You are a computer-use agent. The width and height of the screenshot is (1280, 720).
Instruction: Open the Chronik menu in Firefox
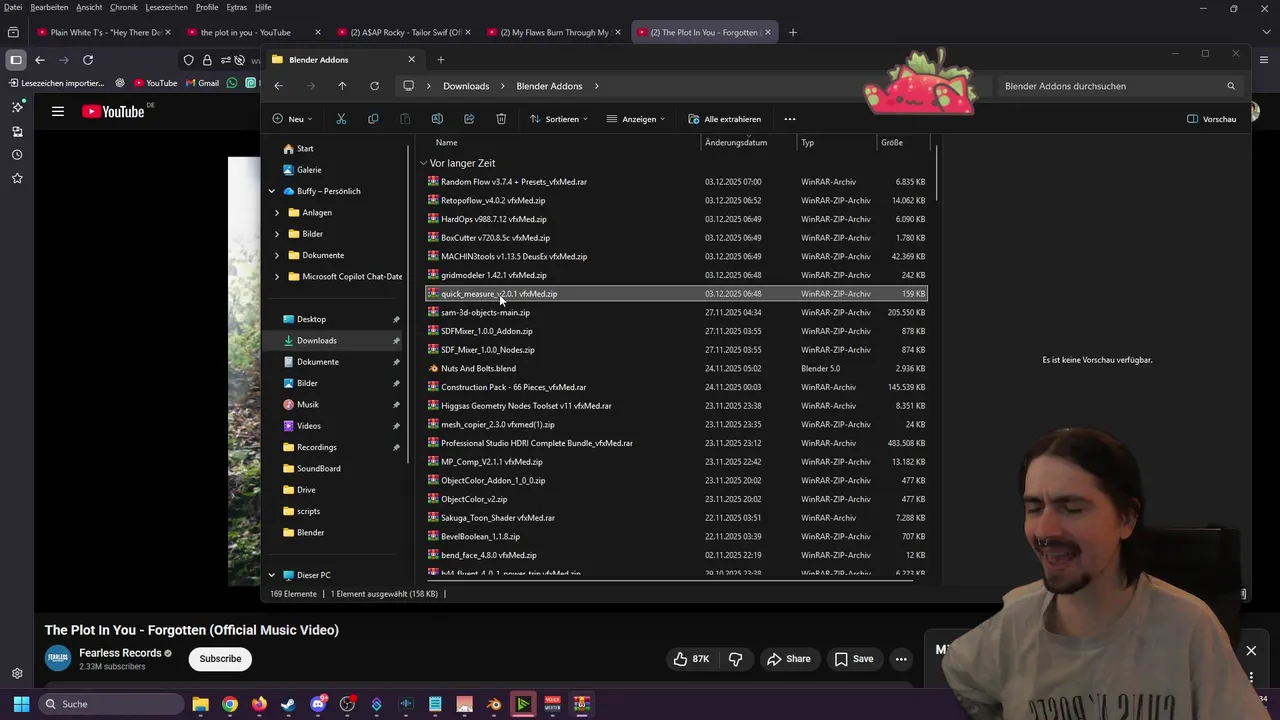click(124, 7)
